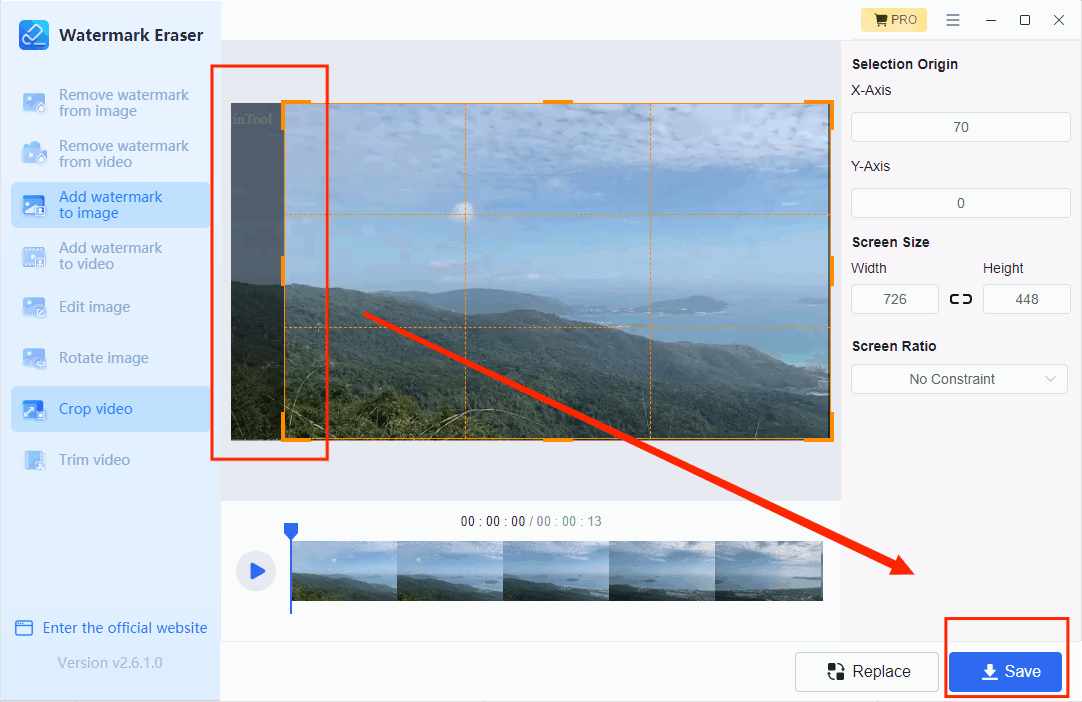Toggle the width-height aspect ratio link
The image size is (1082, 702).
[x=960, y=299]
